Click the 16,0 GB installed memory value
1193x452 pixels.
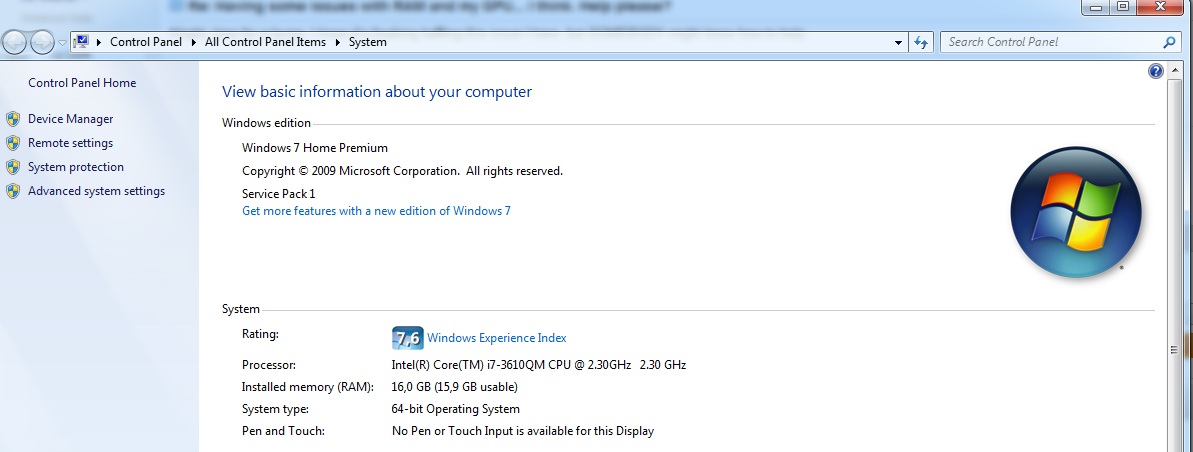(455, 387)
